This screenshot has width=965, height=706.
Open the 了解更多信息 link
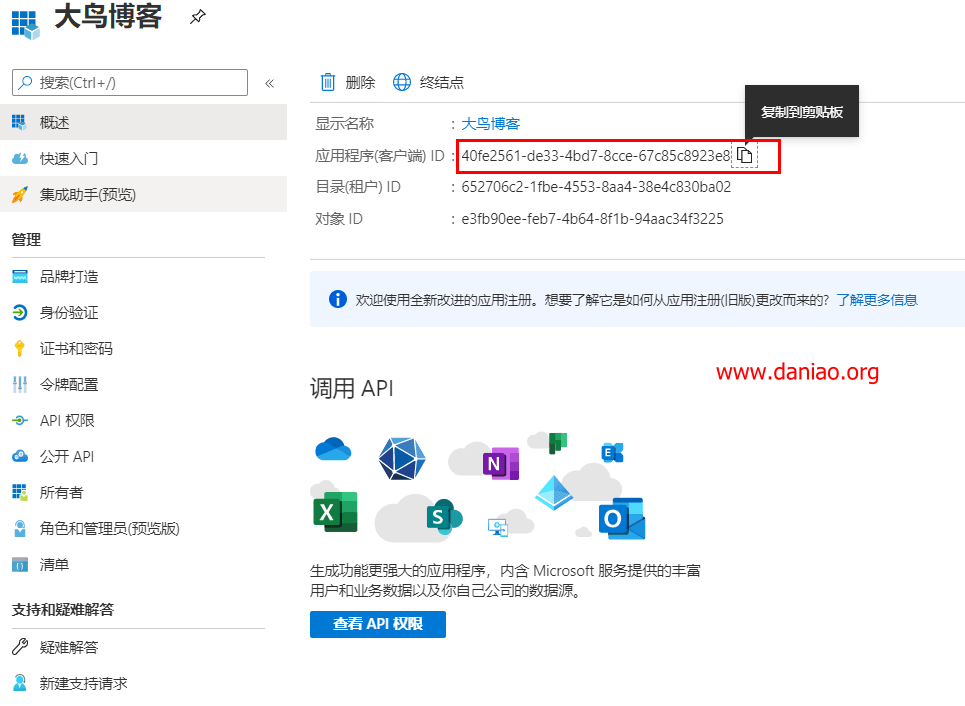[877, 300]
